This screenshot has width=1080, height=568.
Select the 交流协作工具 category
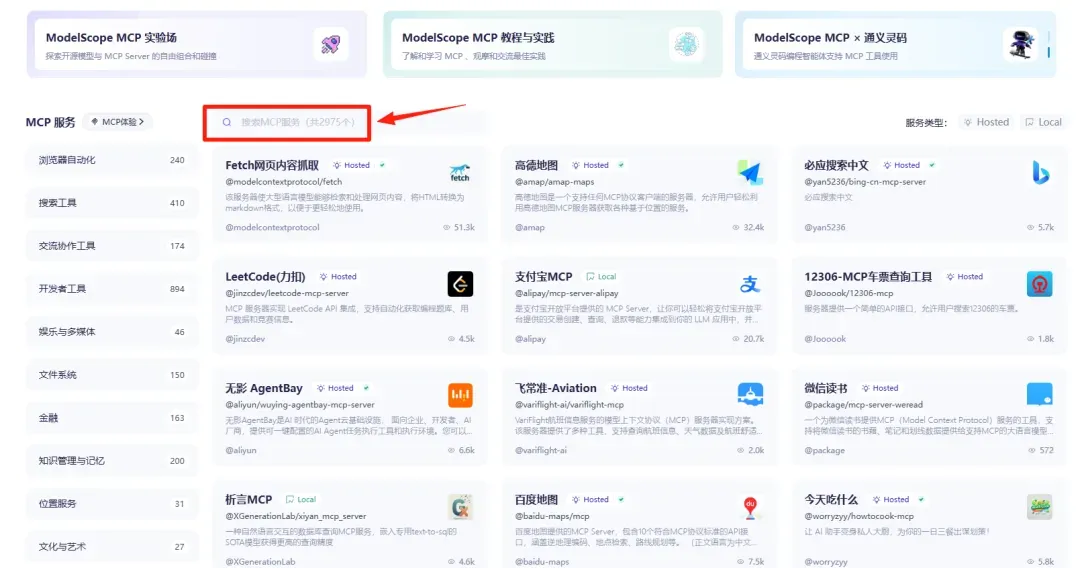(x=112, y=246)
